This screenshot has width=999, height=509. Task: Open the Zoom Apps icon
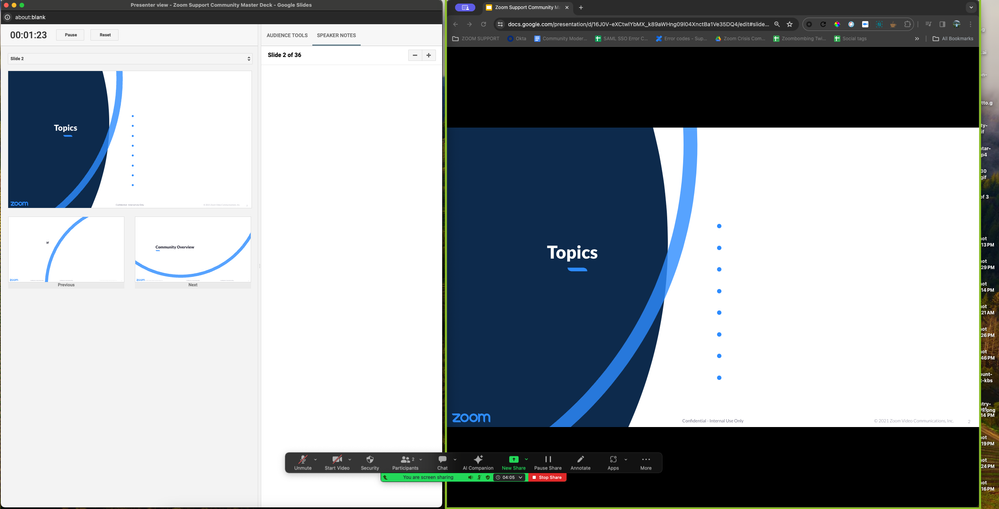pyautogui.click(x=613, y=460)
